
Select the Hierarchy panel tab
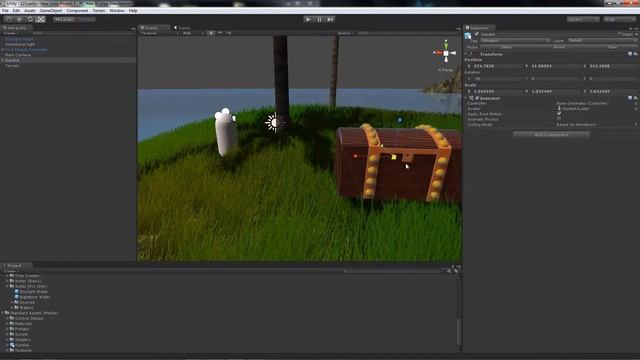pyautogui.click(x=16, y=28)
